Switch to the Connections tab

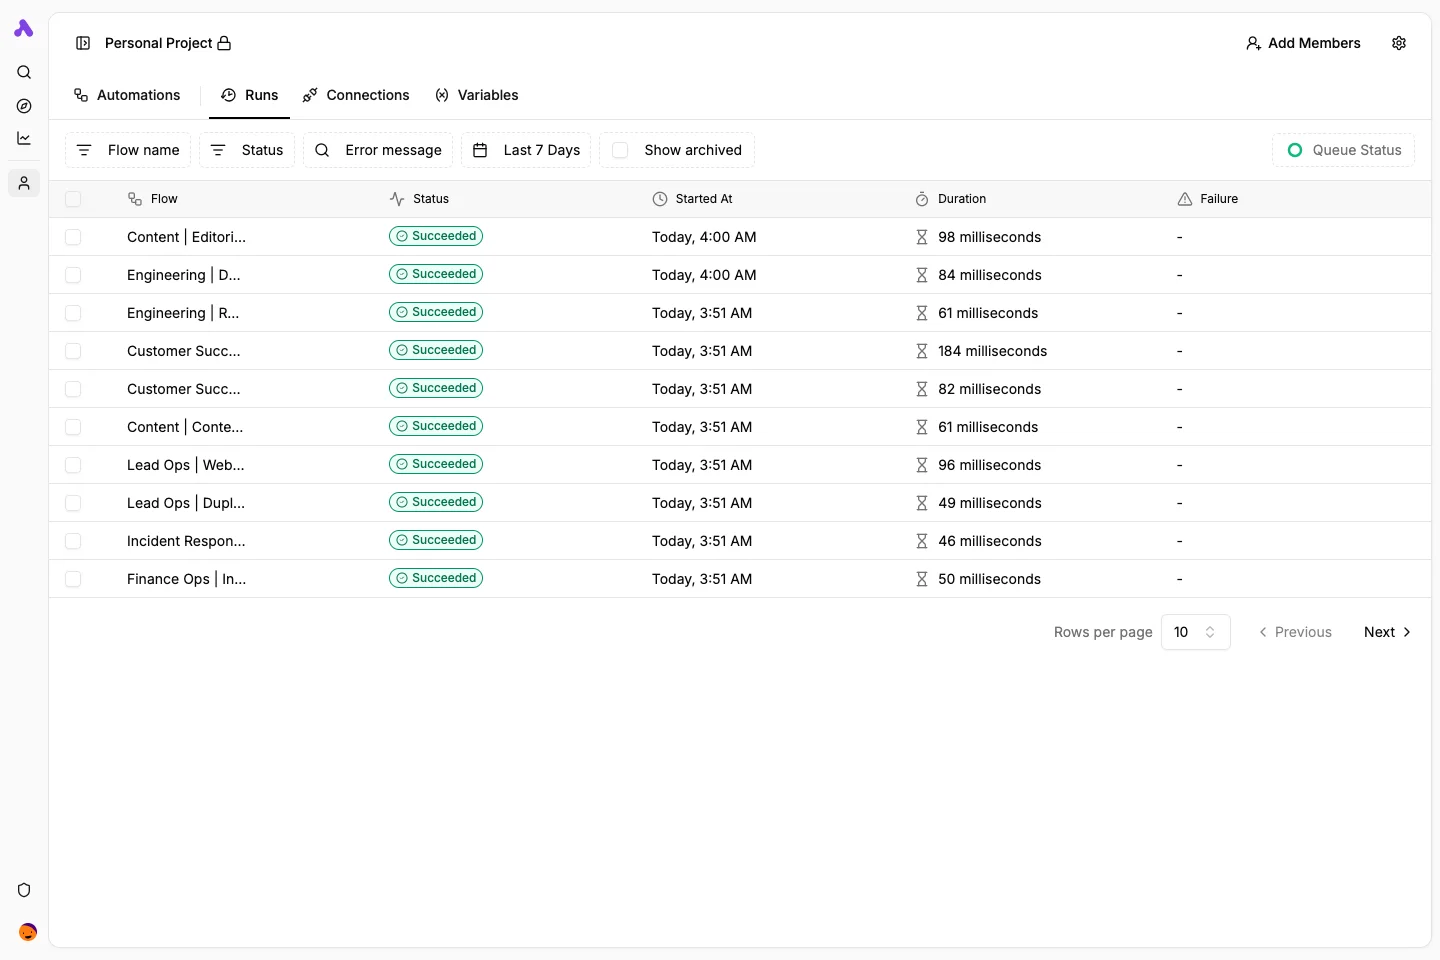click(356, 95)
